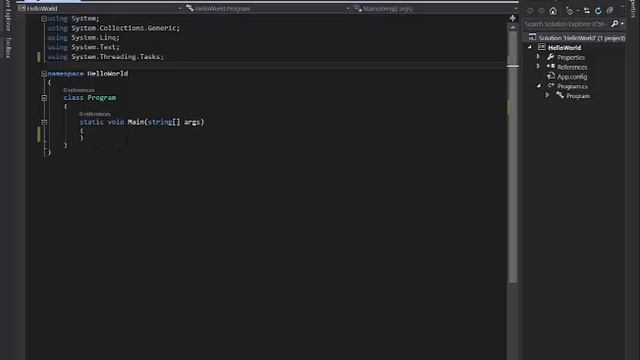Image resolution: width=640 pixels, height=360 pixels.
Task: Click the Home icon in Solution Explorer toolbar
Action: pos(553,11)
